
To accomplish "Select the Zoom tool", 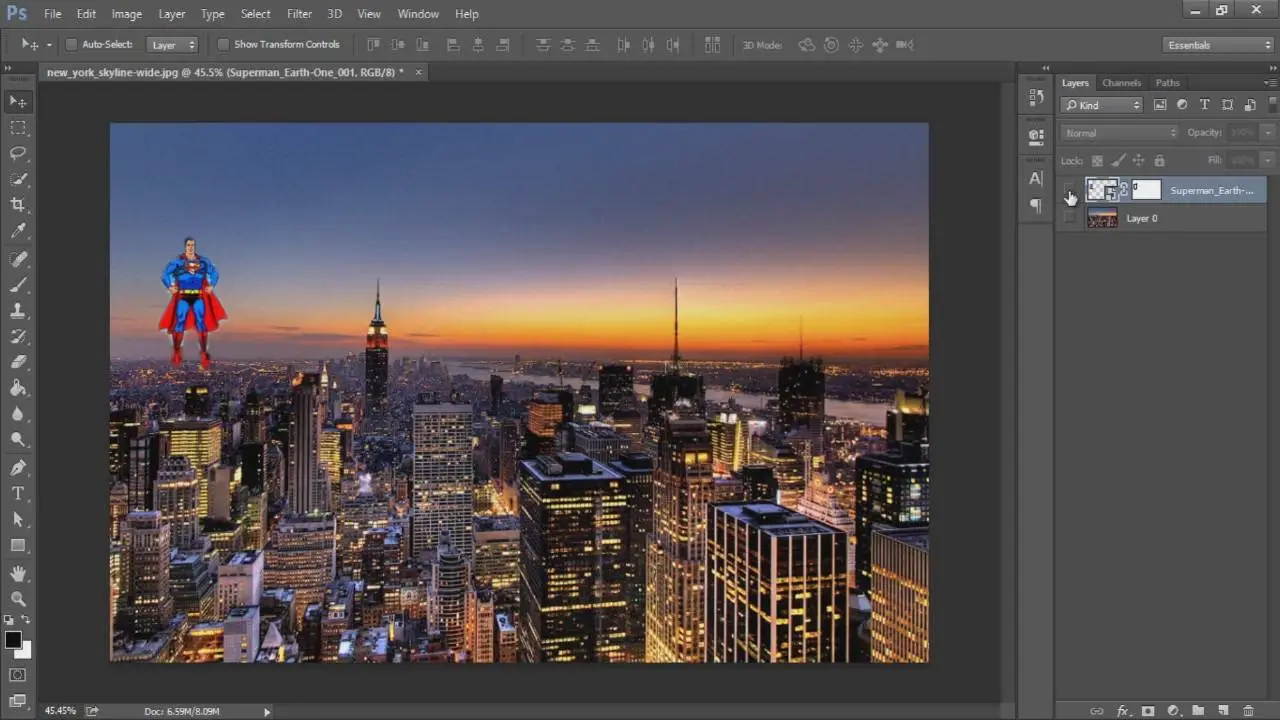I will coord(18,598).
